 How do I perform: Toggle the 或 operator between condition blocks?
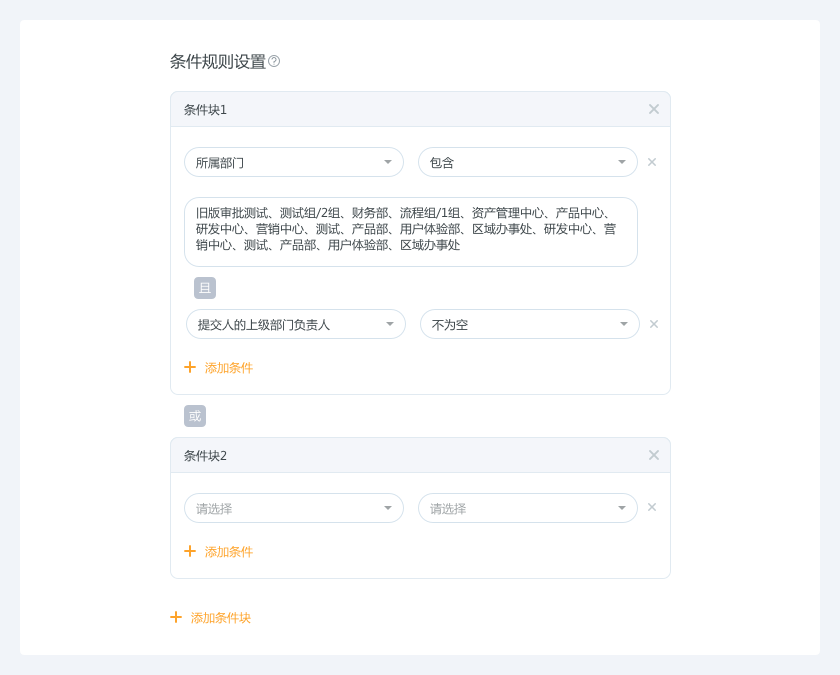[195, 416]
